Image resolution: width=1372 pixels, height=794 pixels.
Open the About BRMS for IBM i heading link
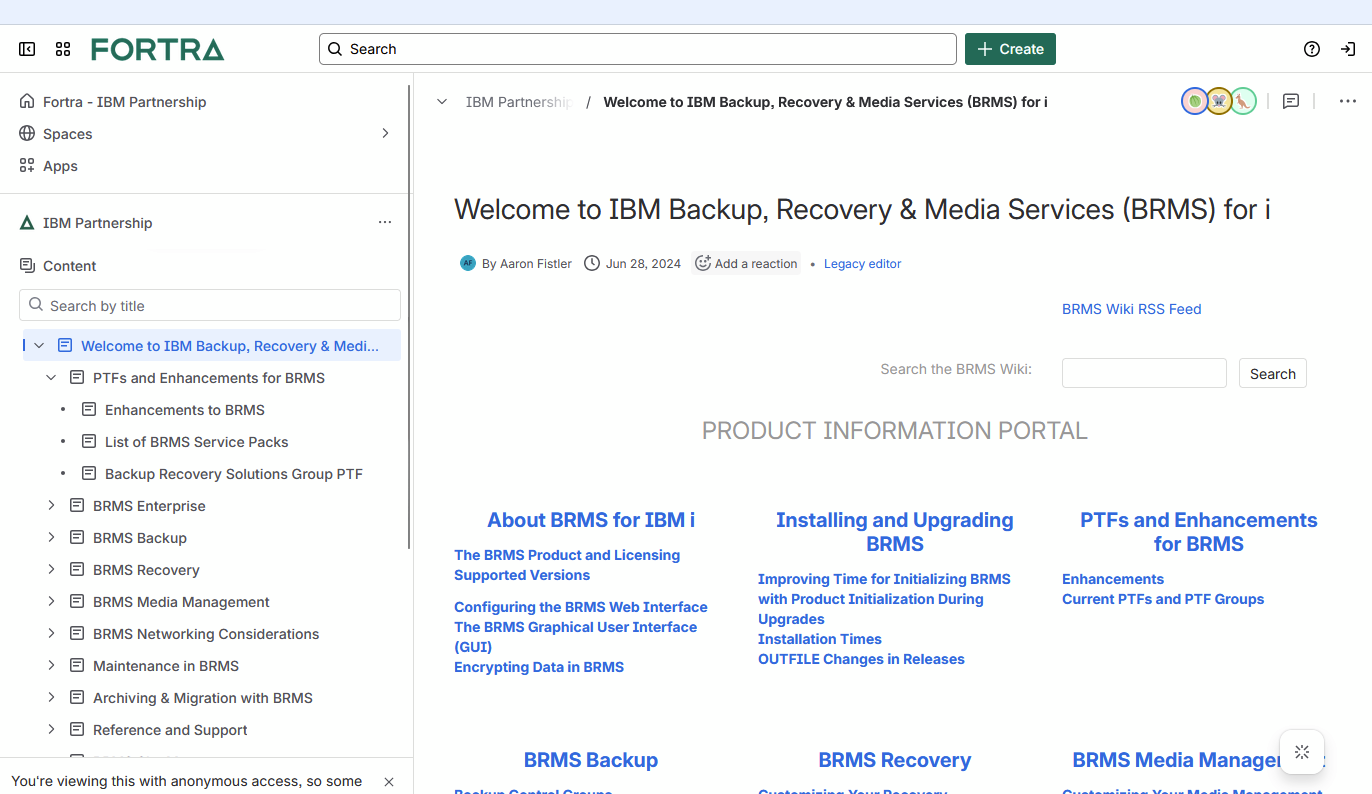coord(591,520)
